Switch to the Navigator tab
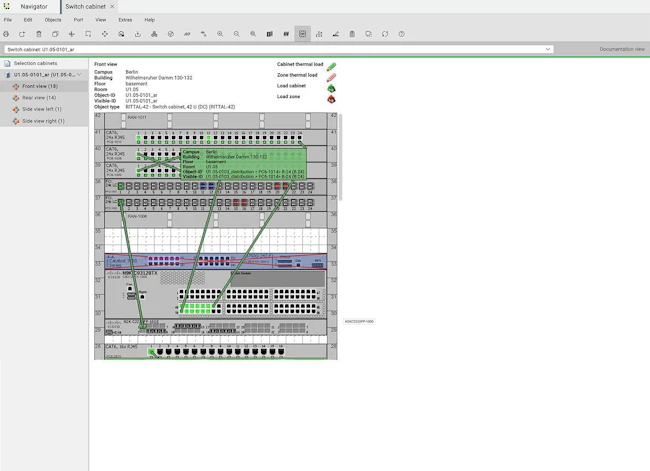This screenshot has height=471, width=650. coord(34,7)
